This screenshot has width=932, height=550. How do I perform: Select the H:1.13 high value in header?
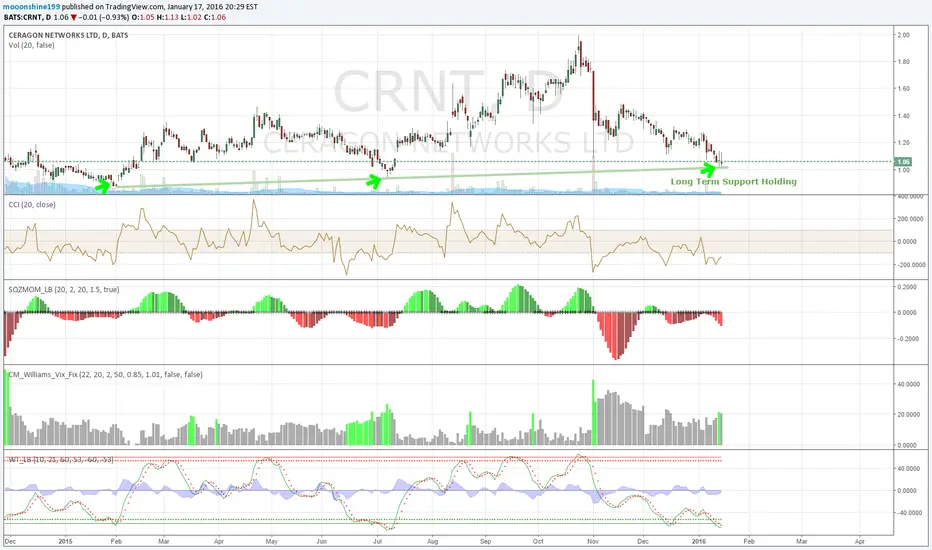pyautogui.click(x=168, y=17)
